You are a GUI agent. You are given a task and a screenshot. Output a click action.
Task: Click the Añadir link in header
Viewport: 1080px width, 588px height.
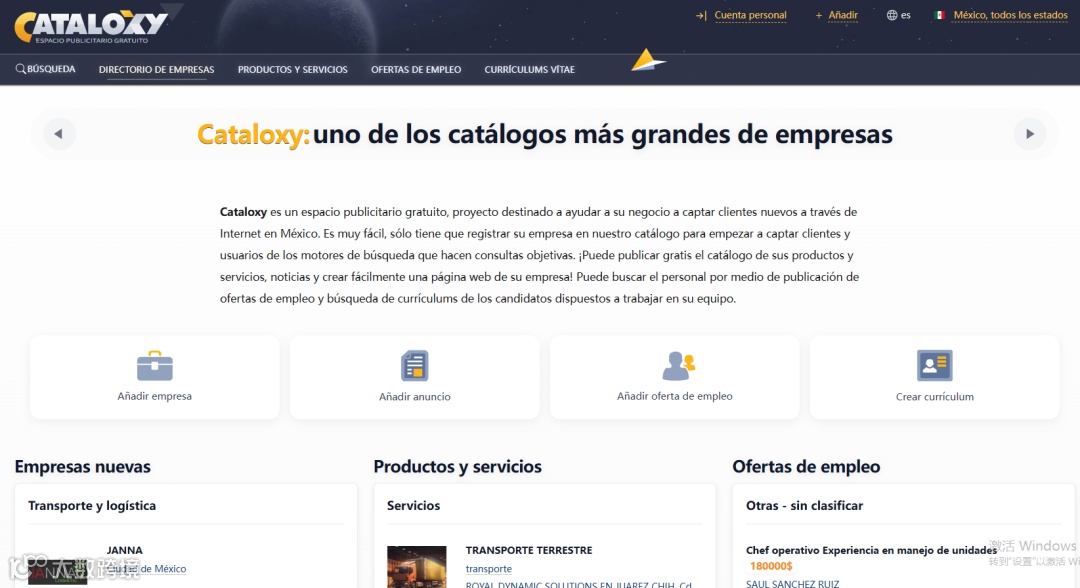tap(843, 15)
